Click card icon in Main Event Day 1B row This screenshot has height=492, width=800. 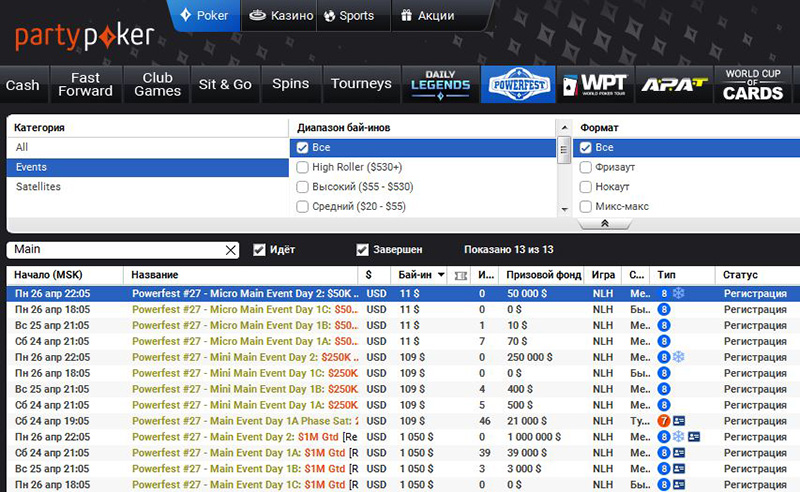679,469
